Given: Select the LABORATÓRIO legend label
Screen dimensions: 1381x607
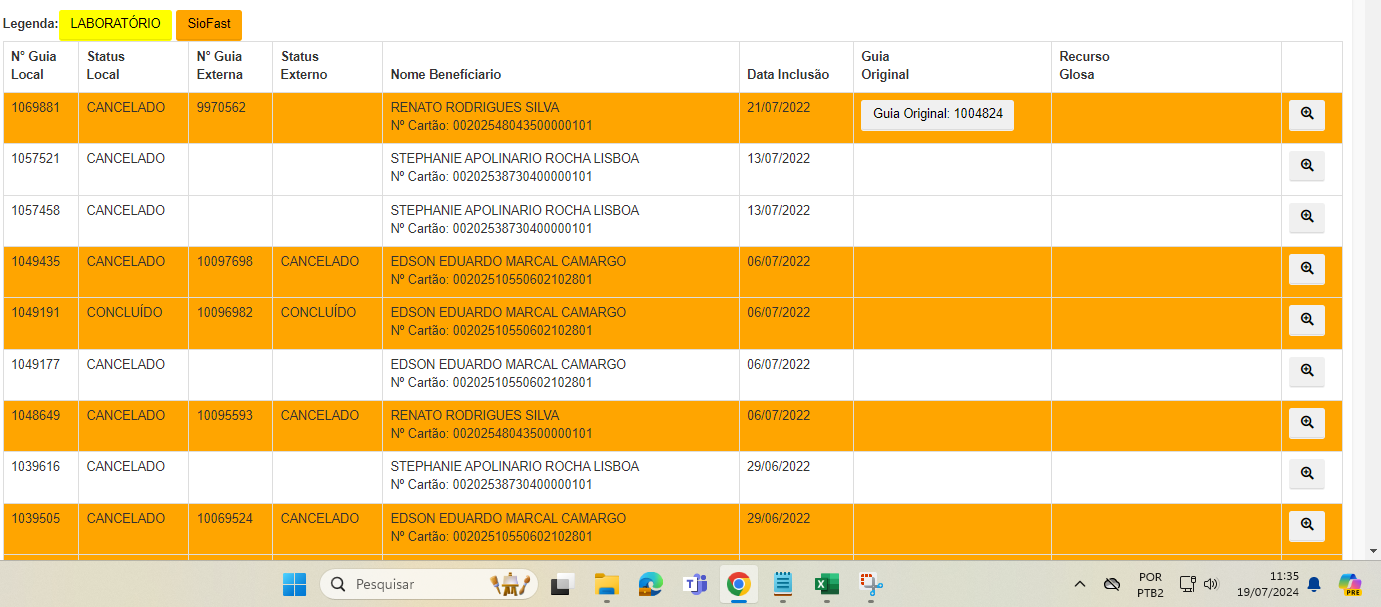Looking at the screenshot, I should click(x=115, y=25).
